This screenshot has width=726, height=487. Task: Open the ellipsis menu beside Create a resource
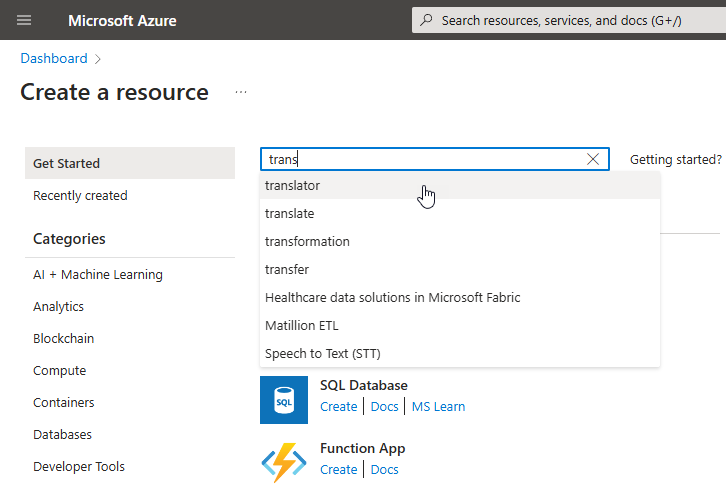tap(240, 93)
